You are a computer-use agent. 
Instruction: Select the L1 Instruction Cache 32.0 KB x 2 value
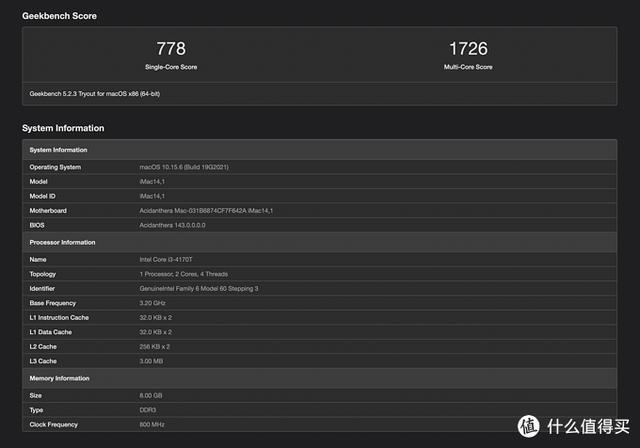click(156, 317)
